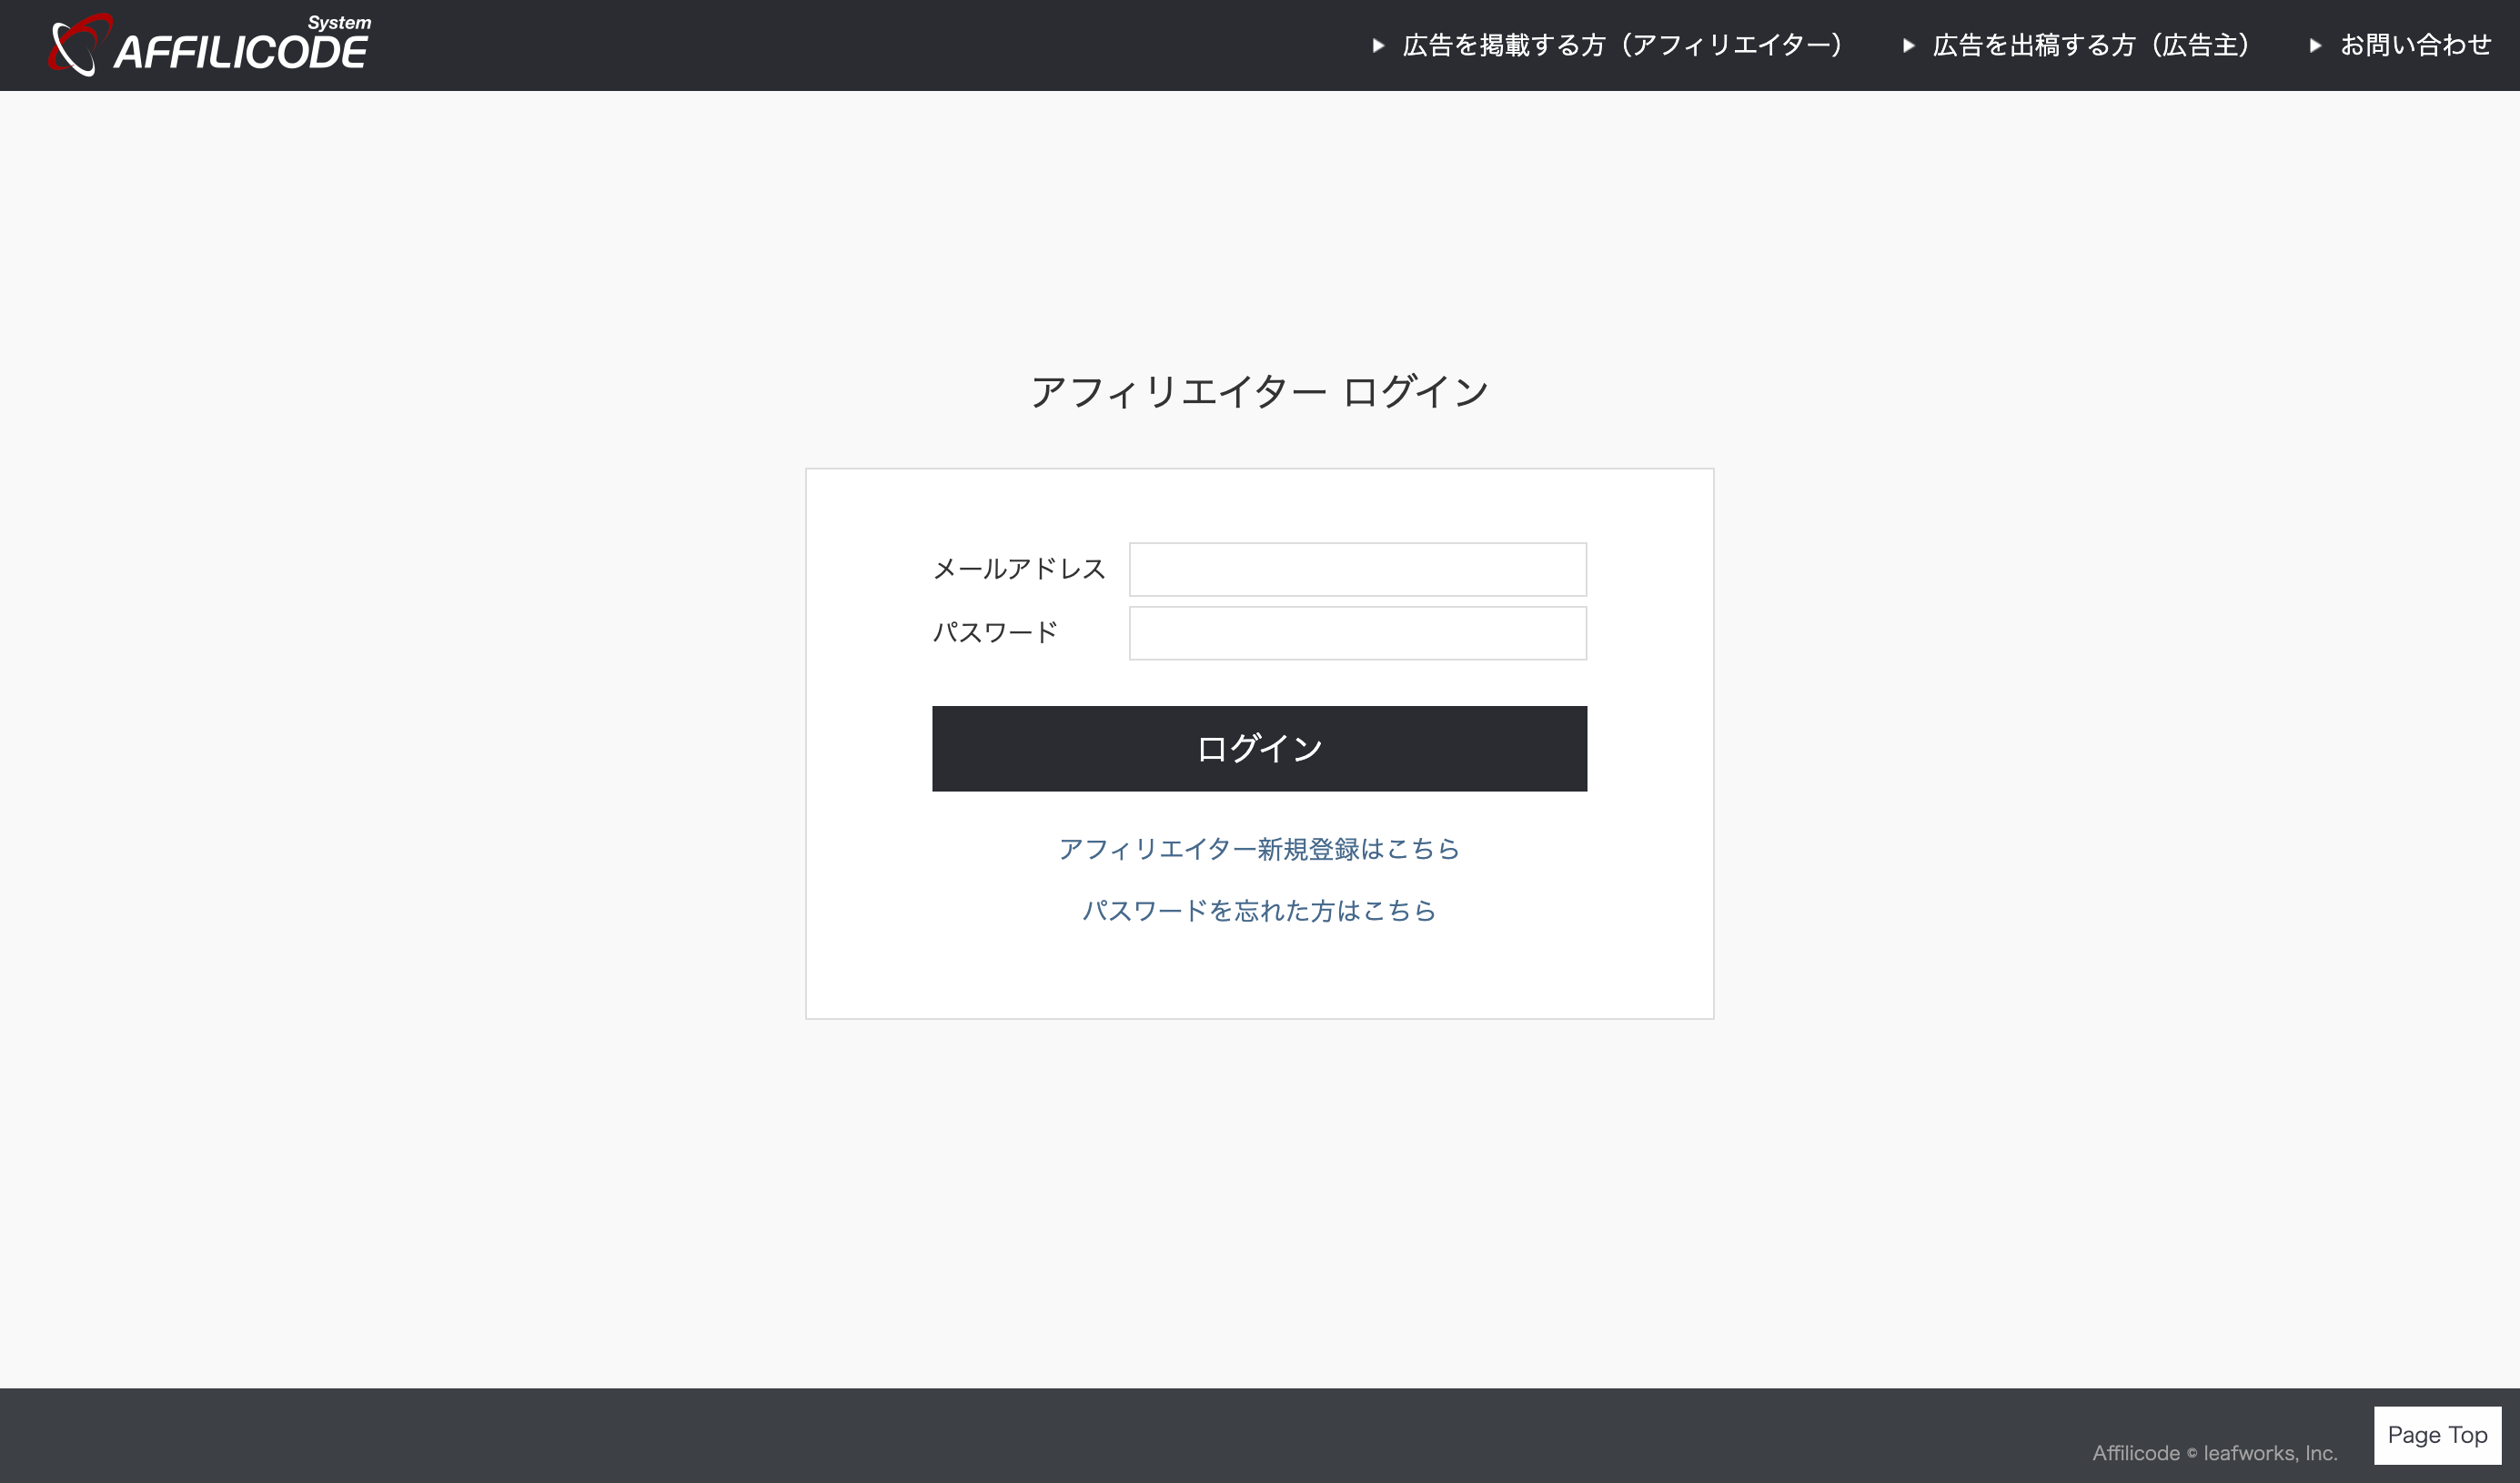
Task: Click the アフィリエイター ログイン heading
Action: pos(1259,392)
